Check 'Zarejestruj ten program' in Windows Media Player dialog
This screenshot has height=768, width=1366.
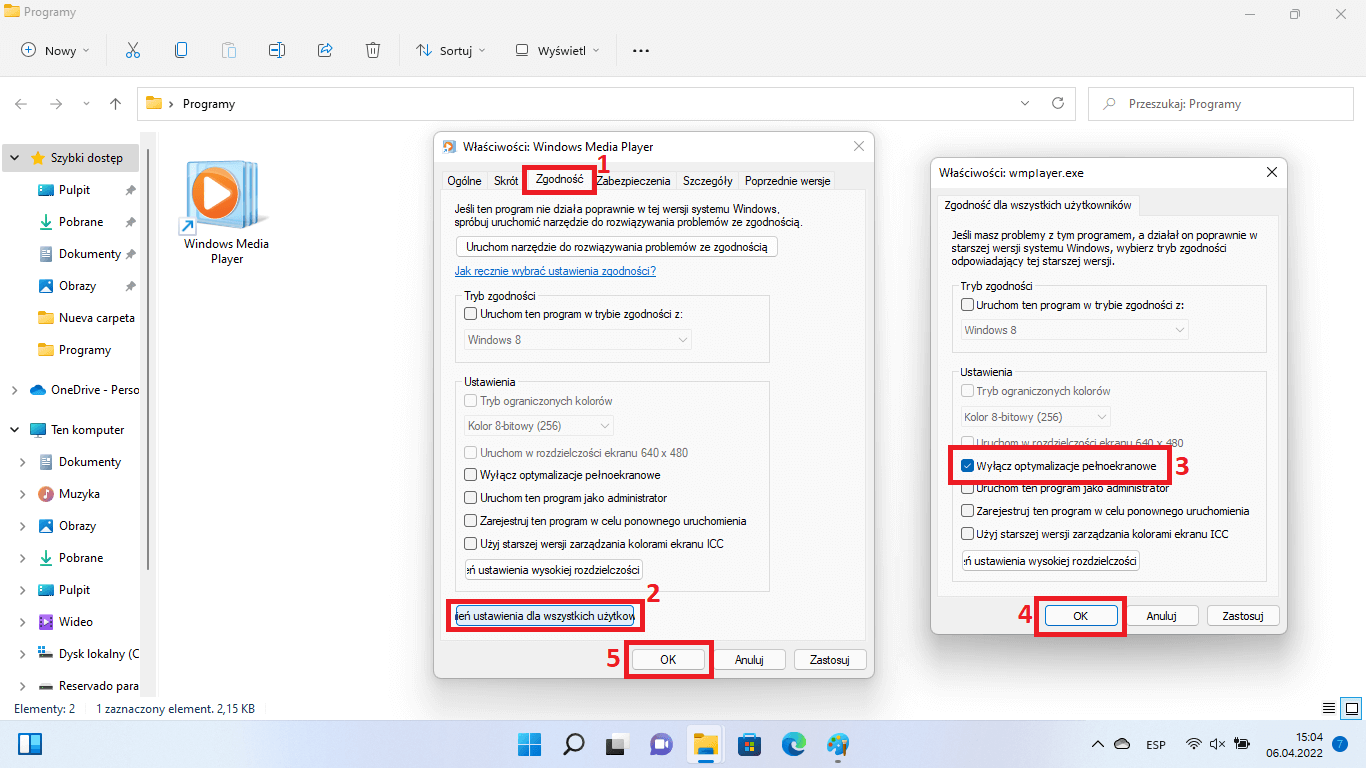(472, 521)
